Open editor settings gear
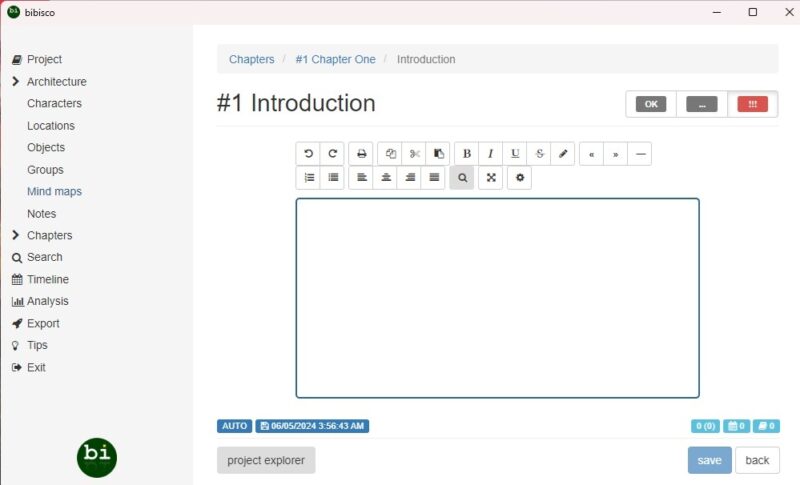Viewport: 800px width, 485px height. pos(519,177)
